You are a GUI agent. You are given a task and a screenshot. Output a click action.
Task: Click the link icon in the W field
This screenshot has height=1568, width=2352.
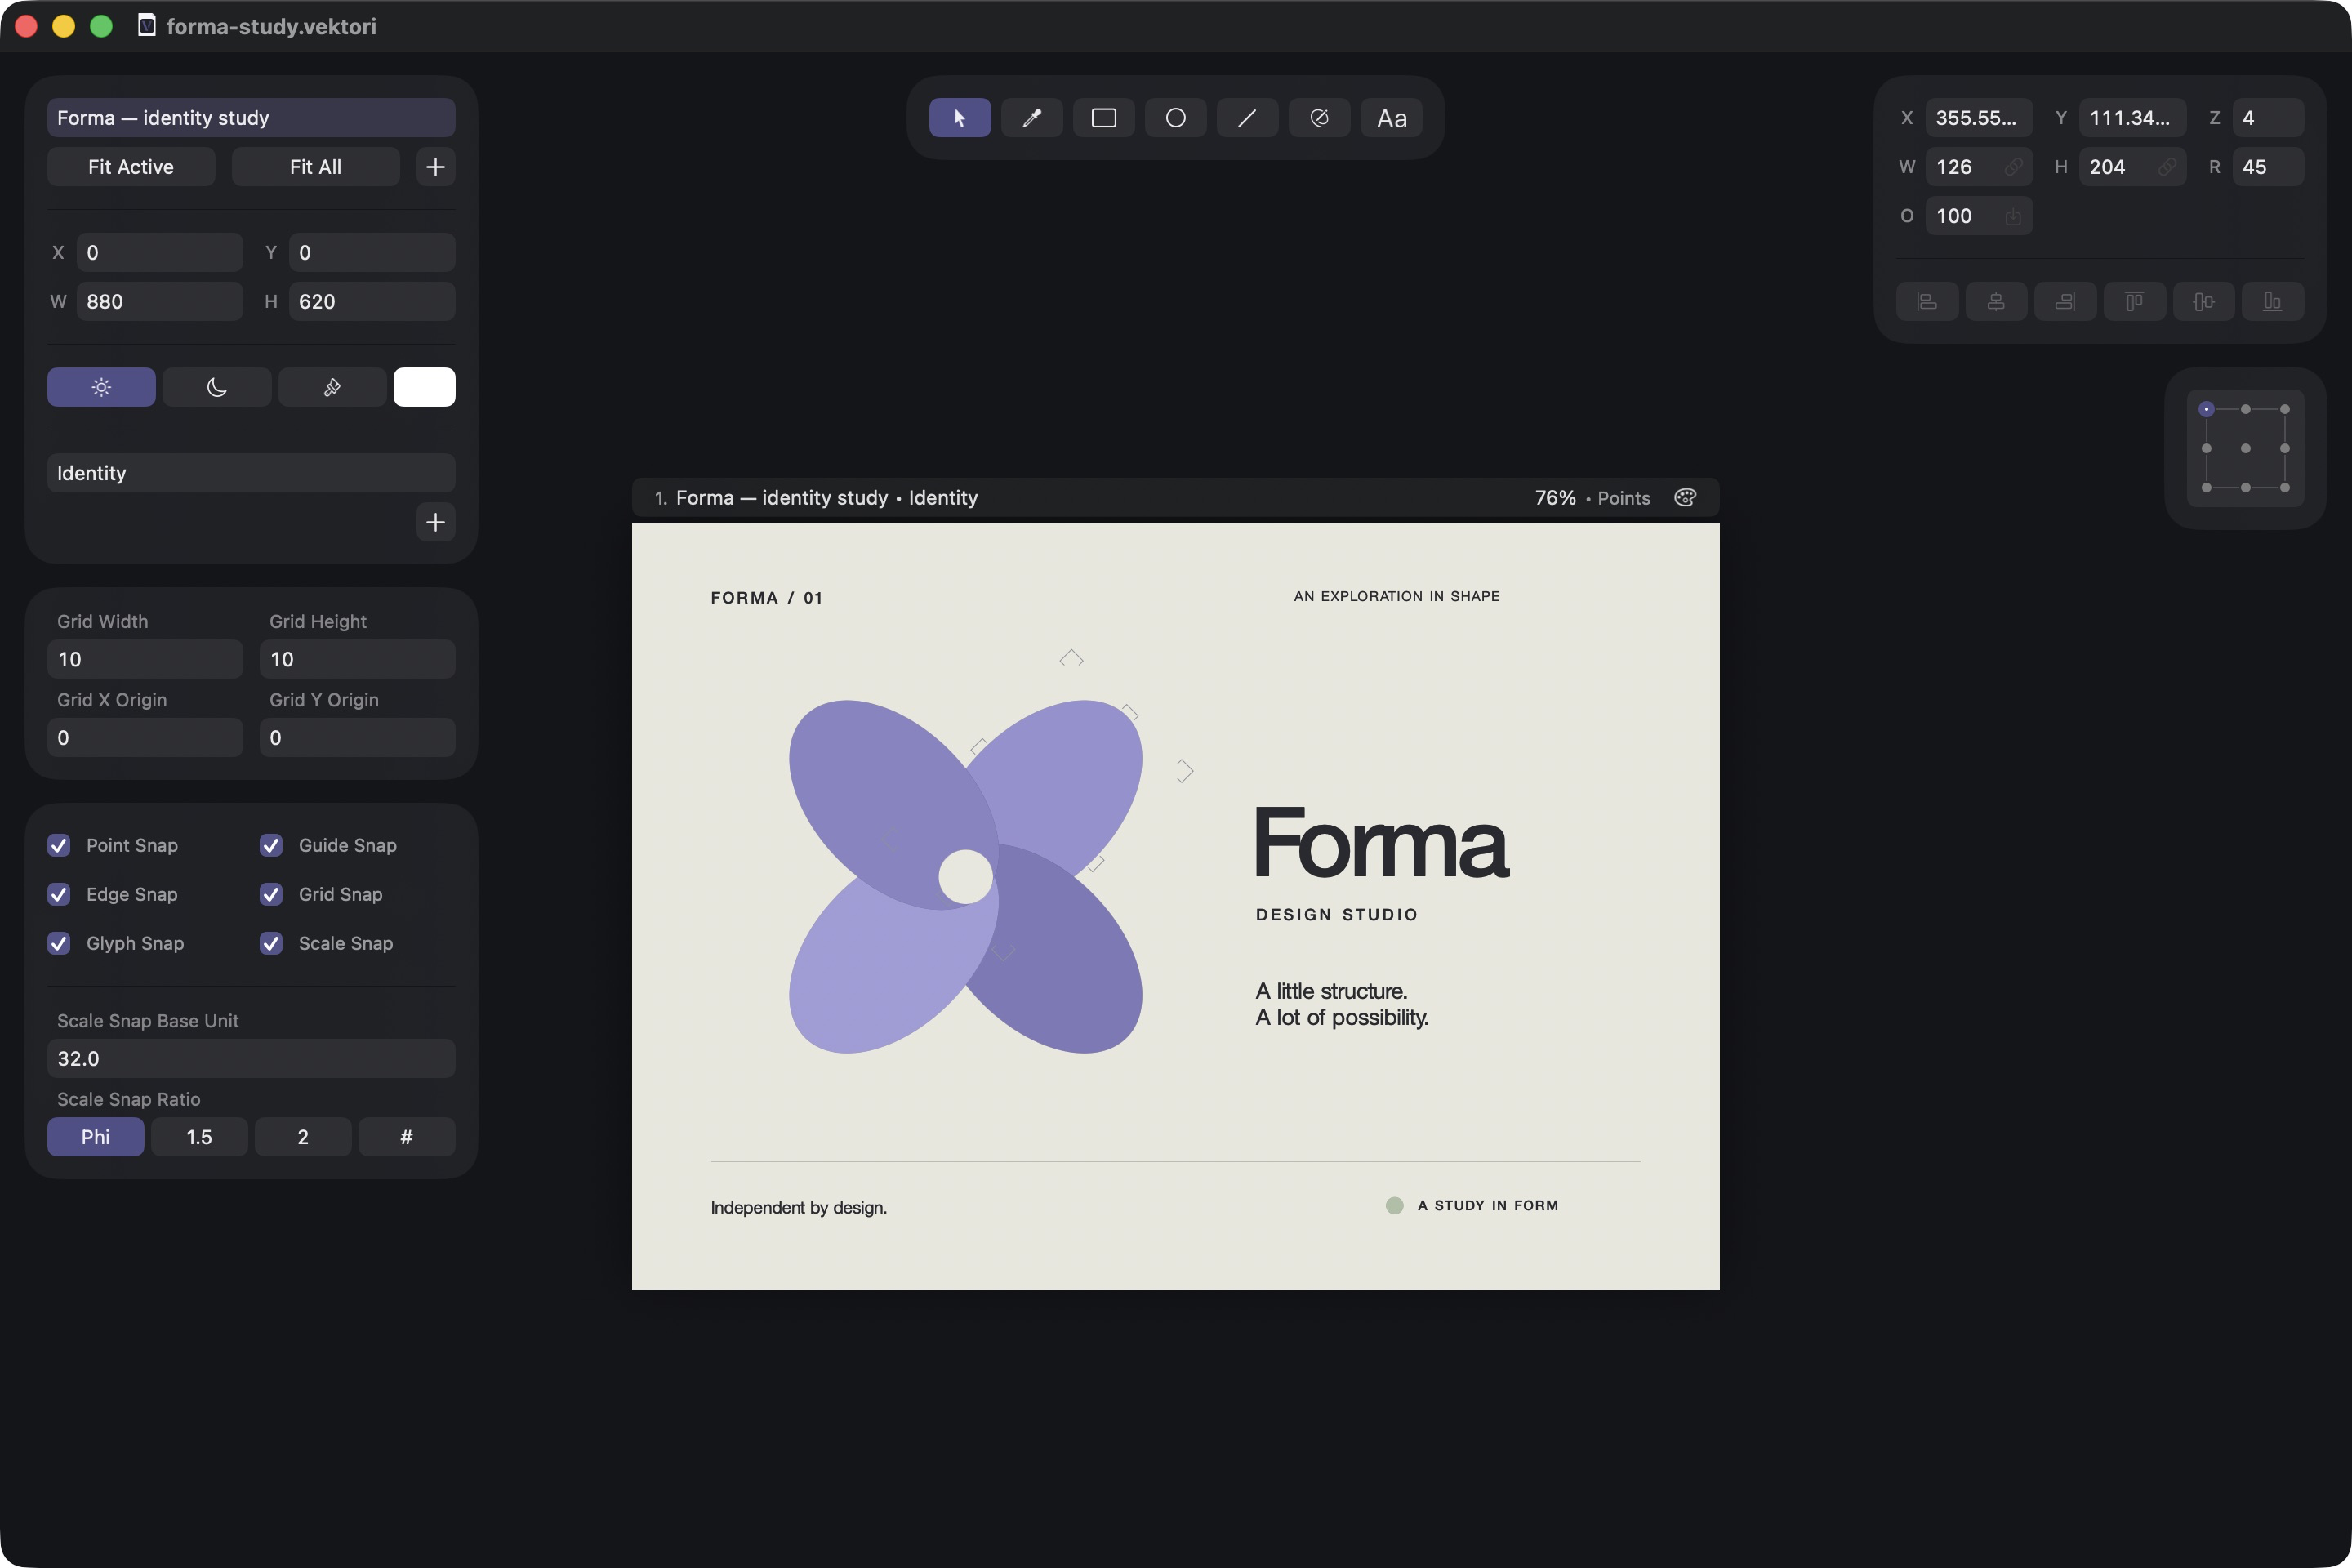point(2013,167)
